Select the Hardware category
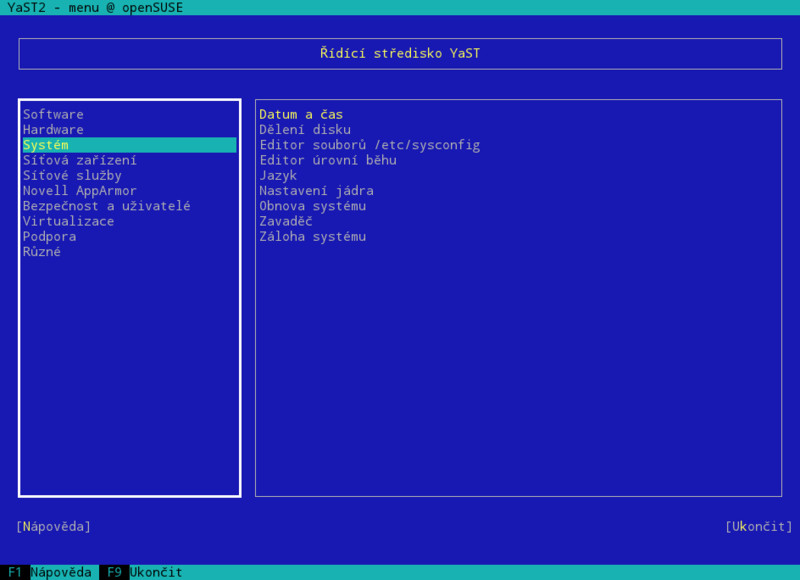Image resolution: width=800 pixels, height=580 pixels. point(53,130)
